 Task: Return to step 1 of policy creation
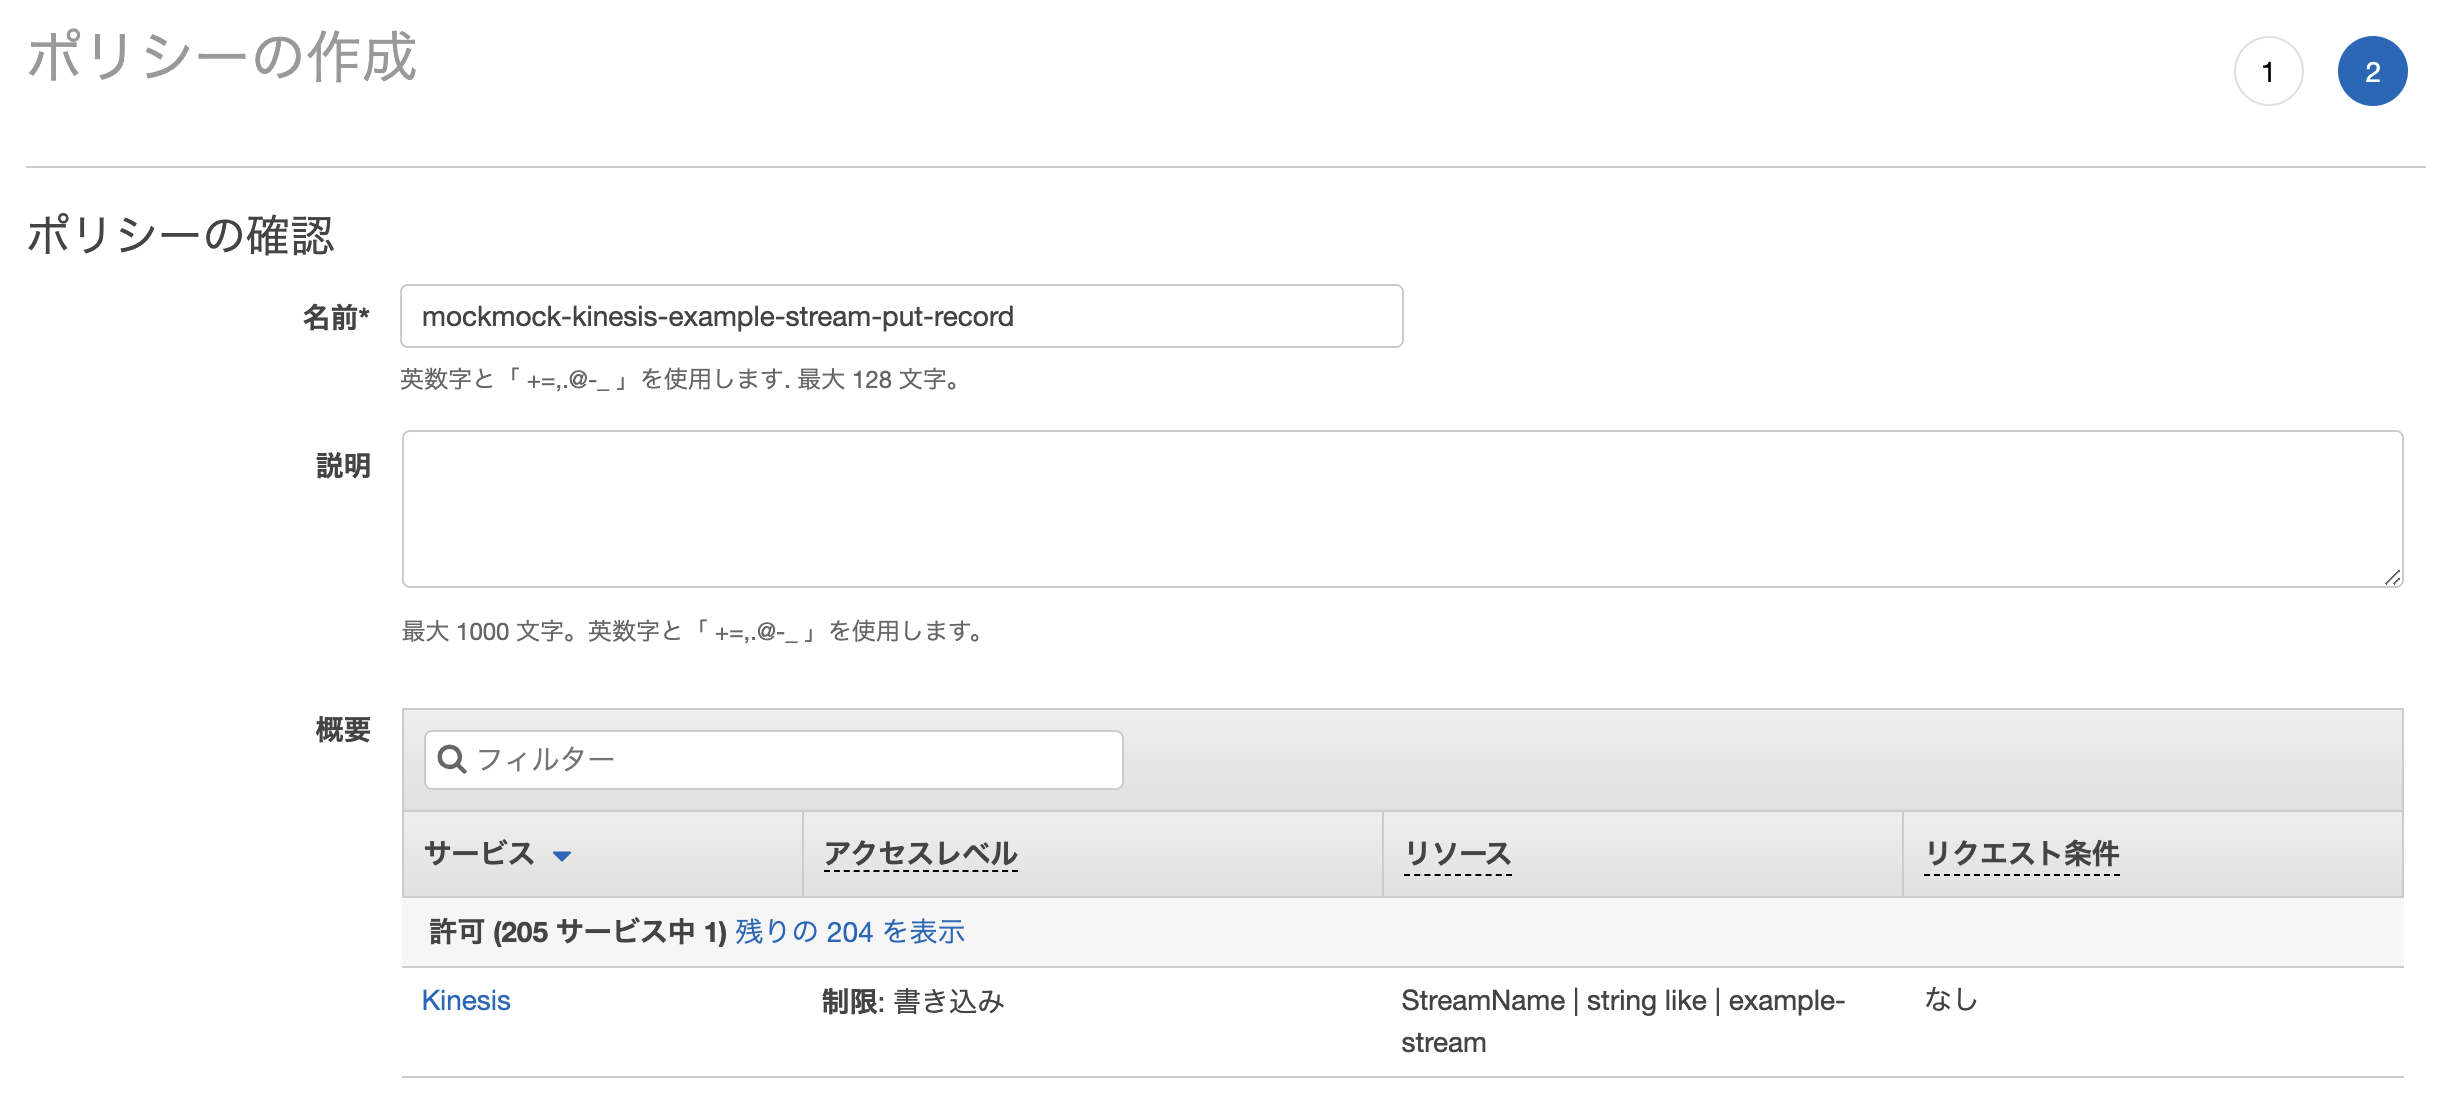pos(2268,71)
